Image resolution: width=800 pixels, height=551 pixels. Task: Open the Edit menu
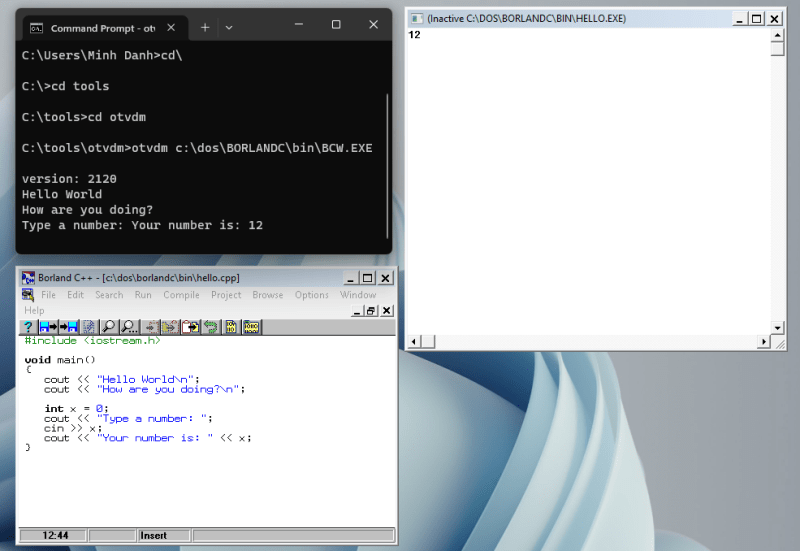(76, 295)
